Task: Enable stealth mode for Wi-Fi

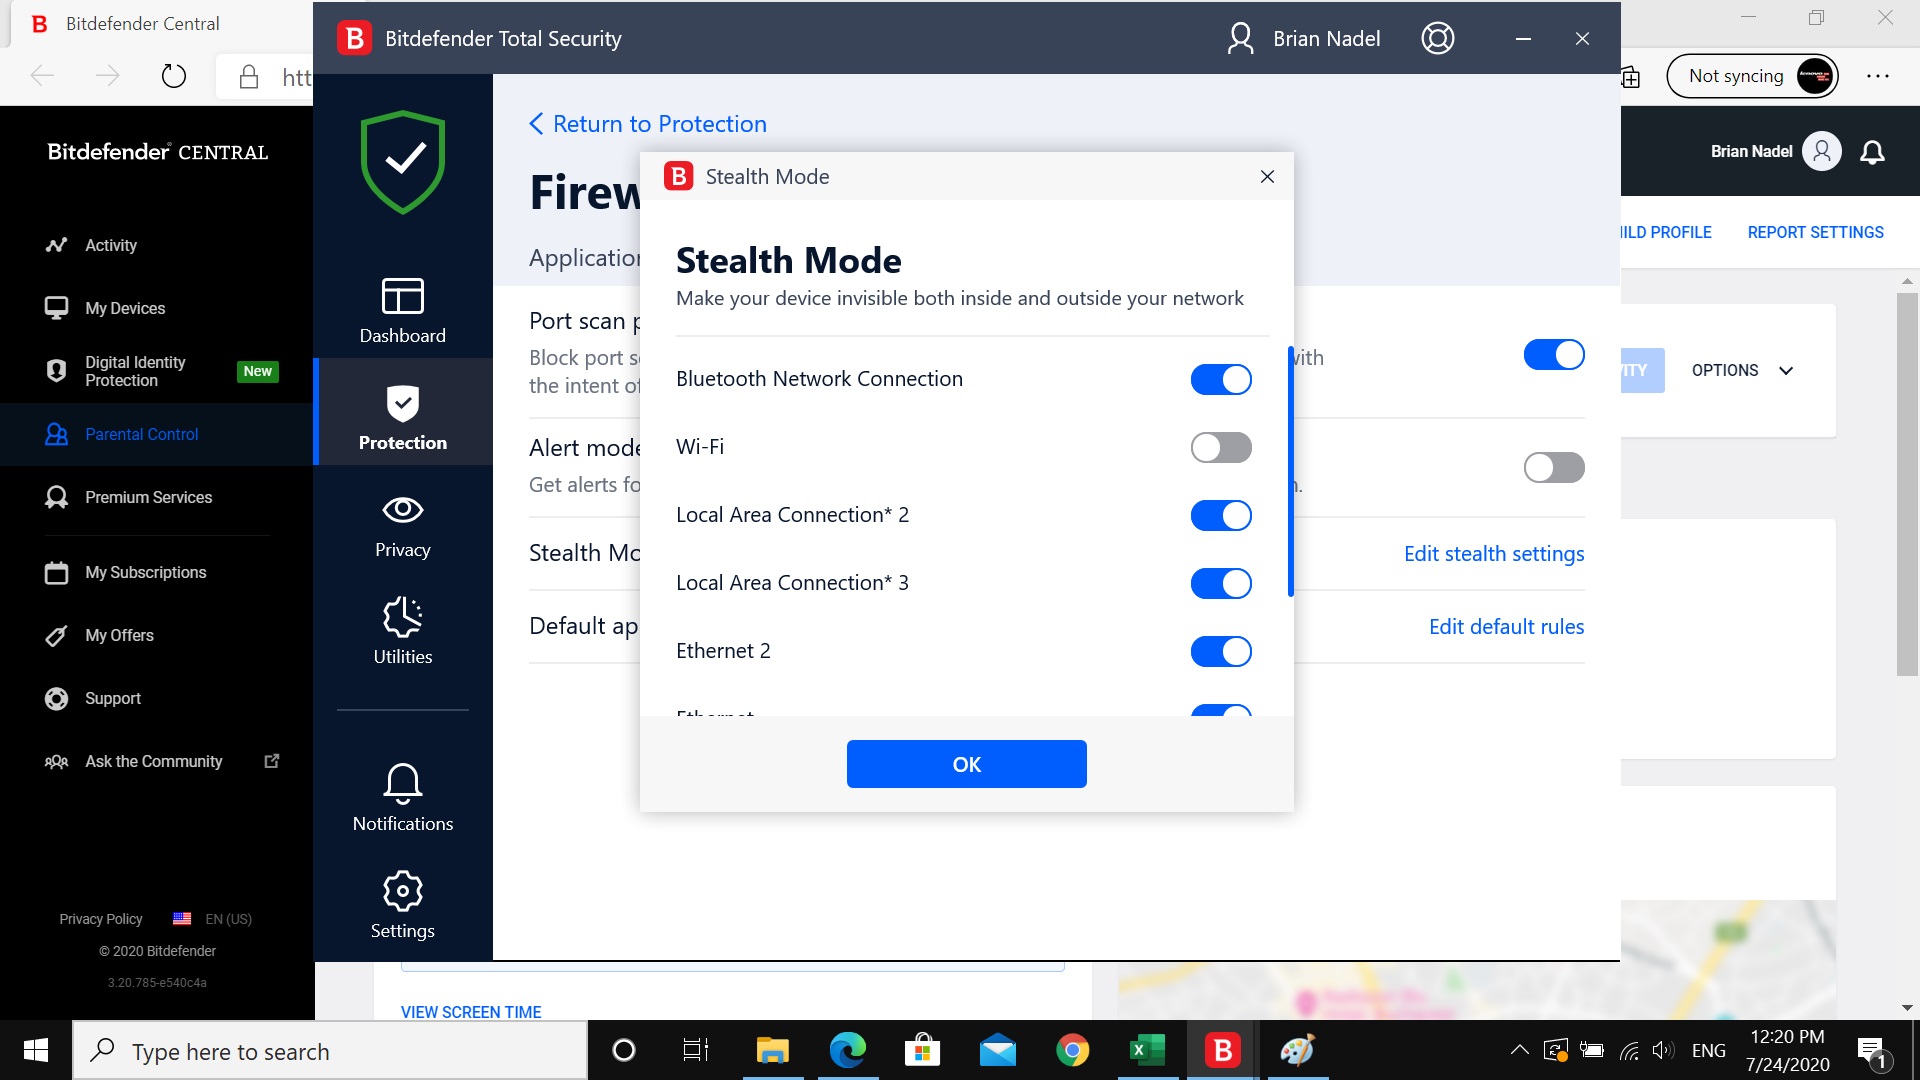Action: [x=1221, y=447]
